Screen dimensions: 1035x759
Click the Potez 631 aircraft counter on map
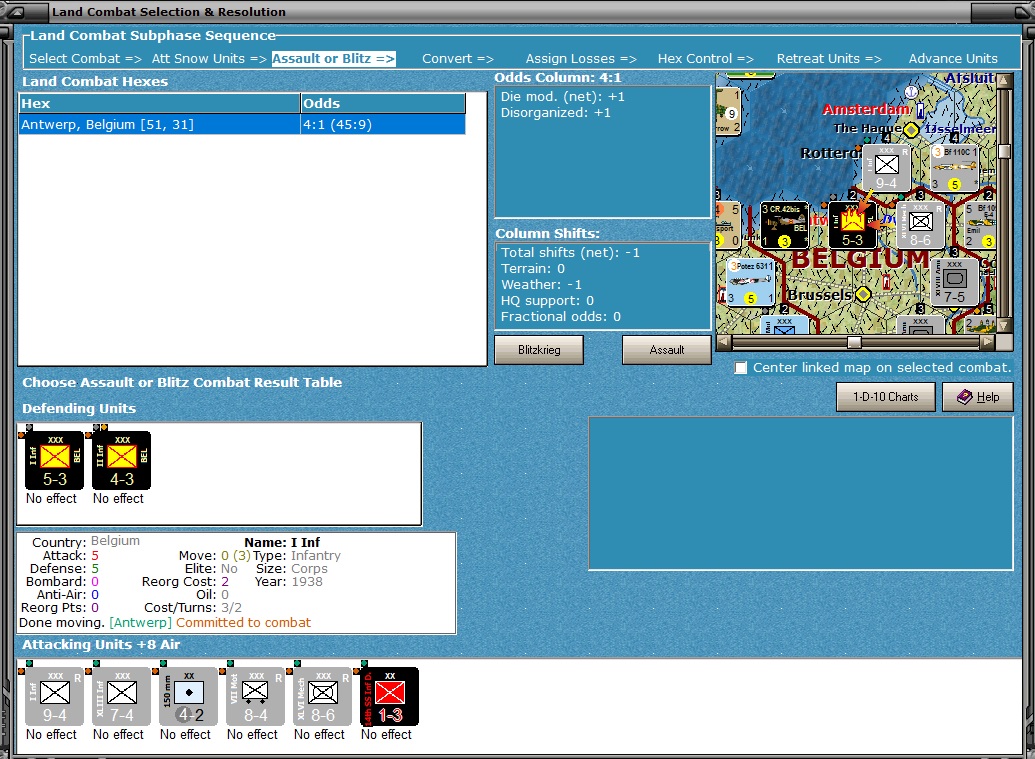751,282
